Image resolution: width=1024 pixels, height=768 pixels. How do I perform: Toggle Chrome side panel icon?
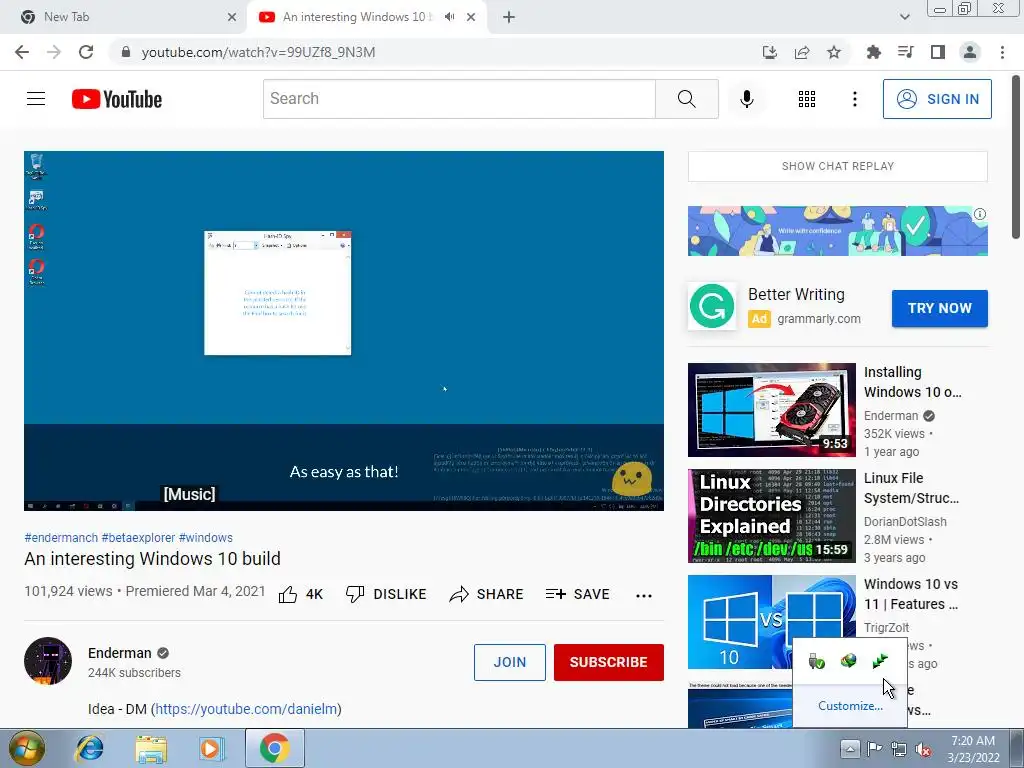[x=938, y=52]
